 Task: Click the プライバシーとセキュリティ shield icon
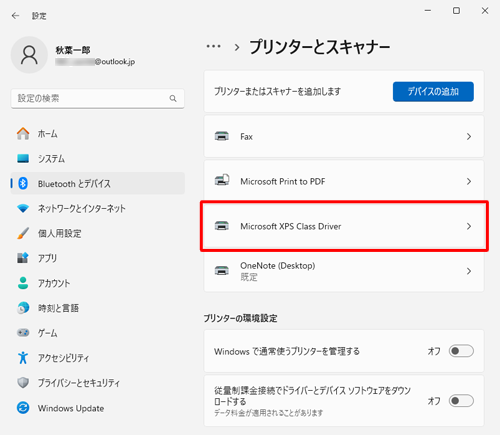(x=23, y=383)
